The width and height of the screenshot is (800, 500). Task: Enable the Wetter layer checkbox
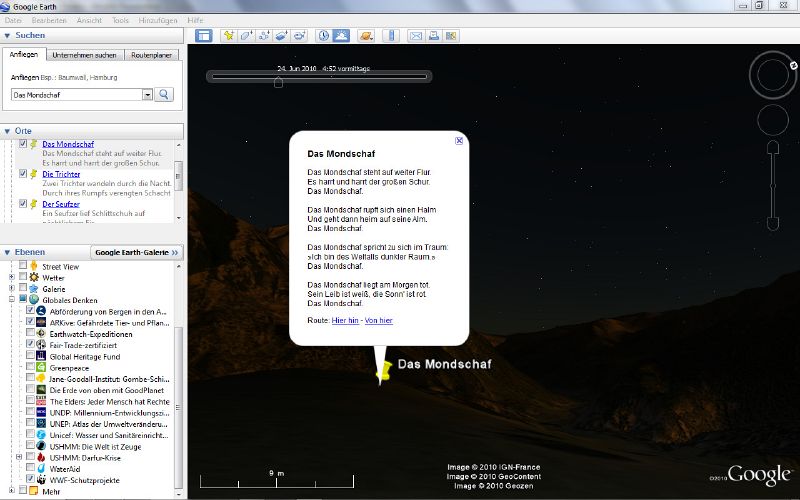(x=23, y=276)
